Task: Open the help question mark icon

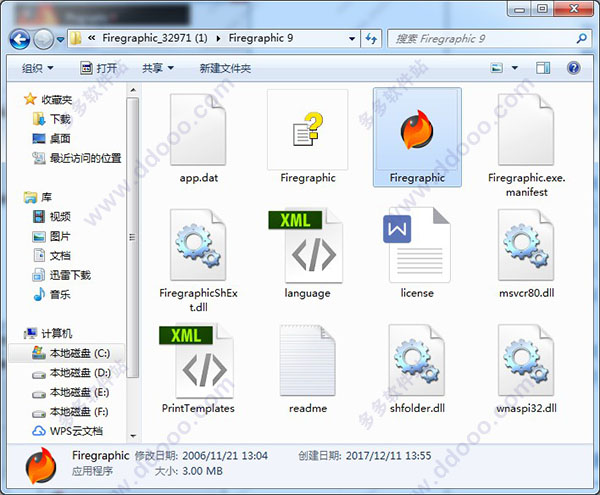Action: coord(573,68)
